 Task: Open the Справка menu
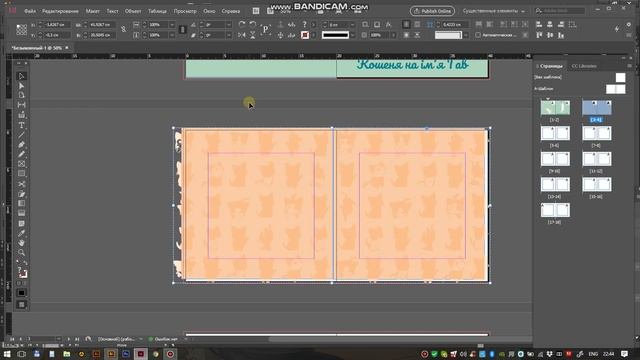tap(231, 11)
